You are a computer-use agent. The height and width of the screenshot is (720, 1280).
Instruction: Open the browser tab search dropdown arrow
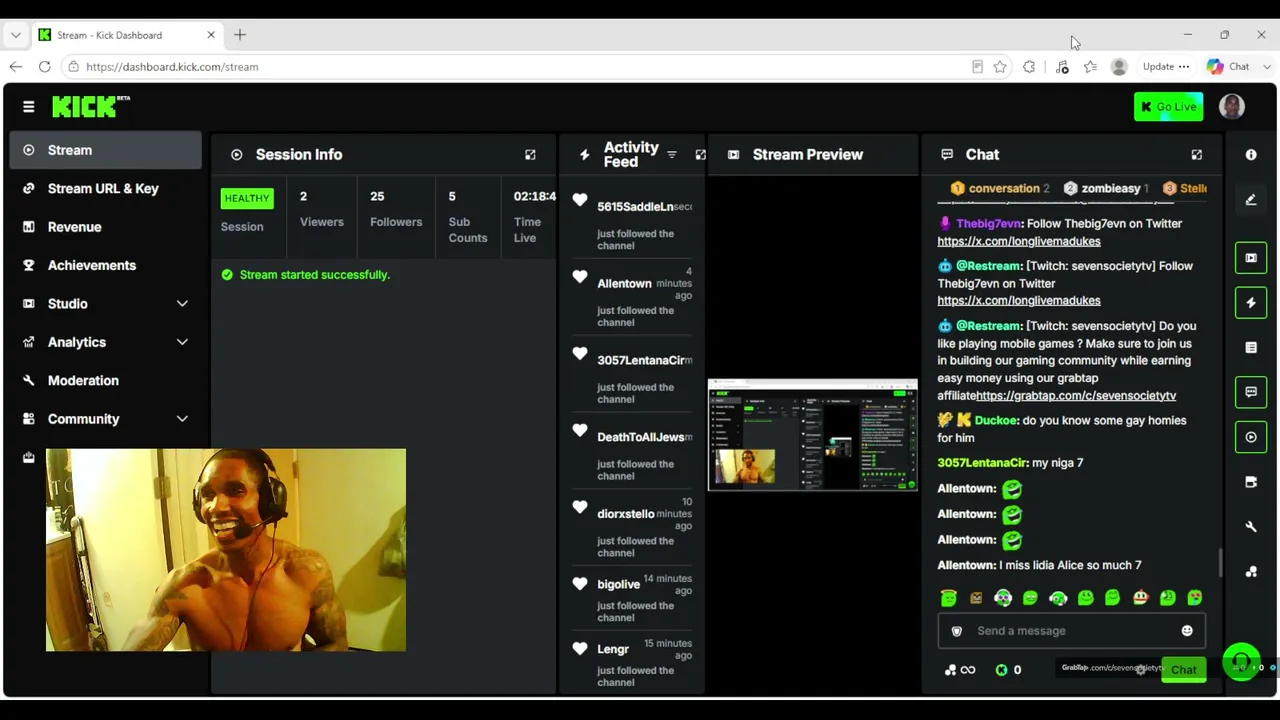coord(16,35)
